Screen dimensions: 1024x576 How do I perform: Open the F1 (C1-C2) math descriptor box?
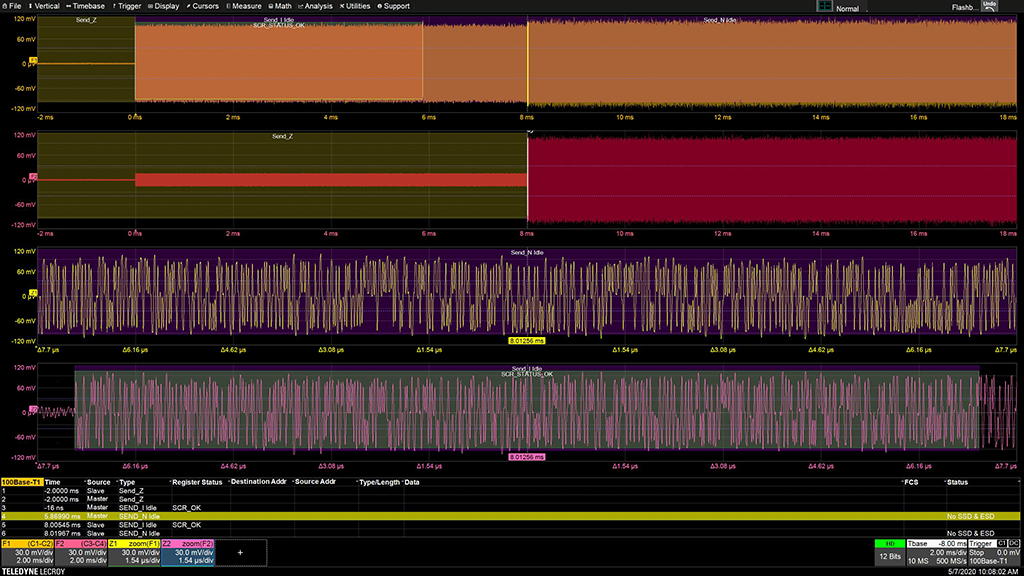(x=27, y=552)
